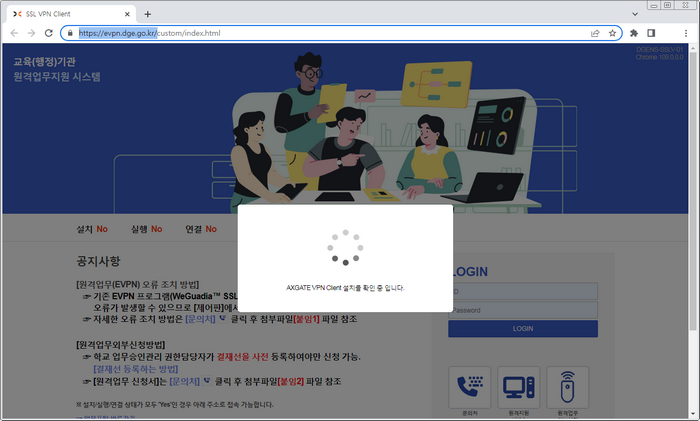700x421 pixels.
Task: Click the 연결 No status text
Action: (201, 229)
